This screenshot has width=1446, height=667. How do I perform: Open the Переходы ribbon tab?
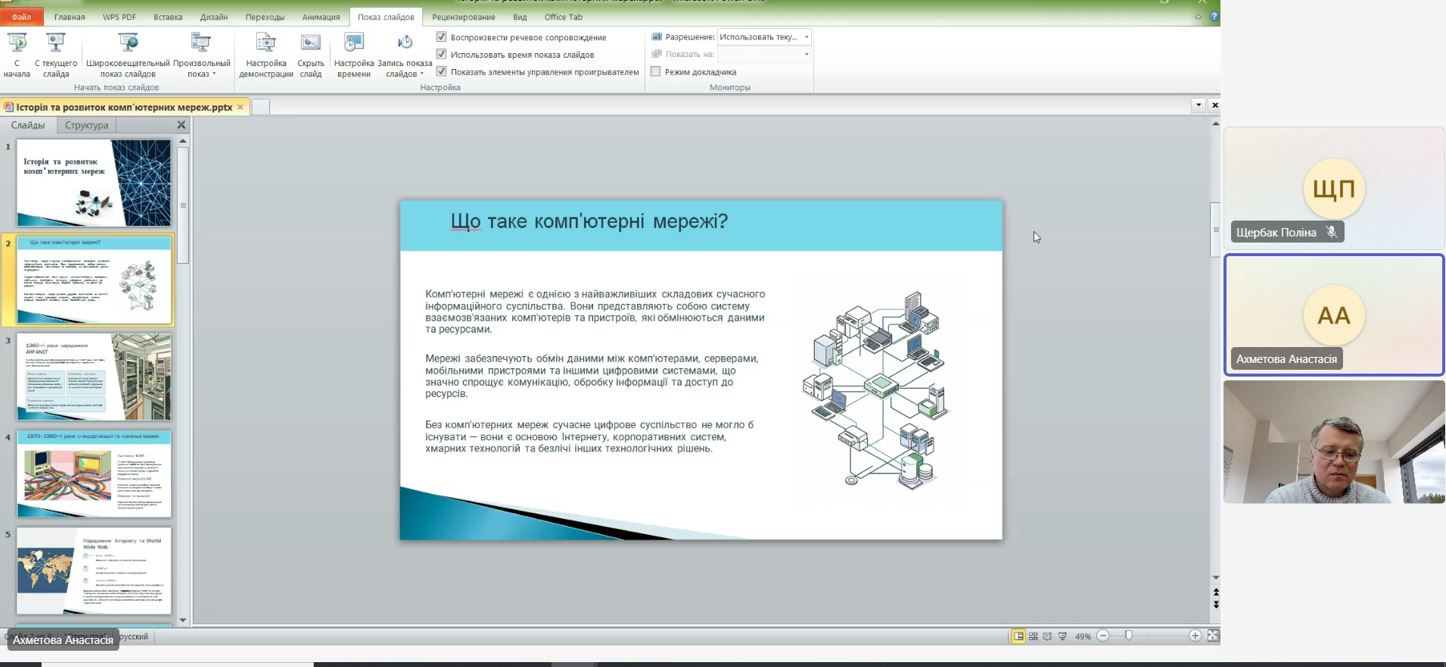pyautogui.click(x=265, y=17)
